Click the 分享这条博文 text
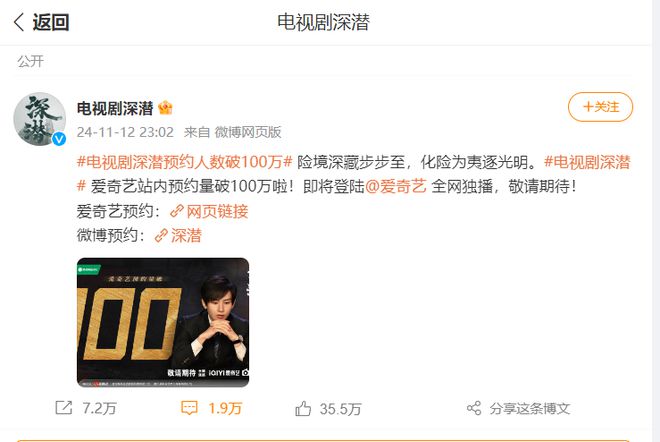Viewport: 660px width, 442px height. (530, 408)
